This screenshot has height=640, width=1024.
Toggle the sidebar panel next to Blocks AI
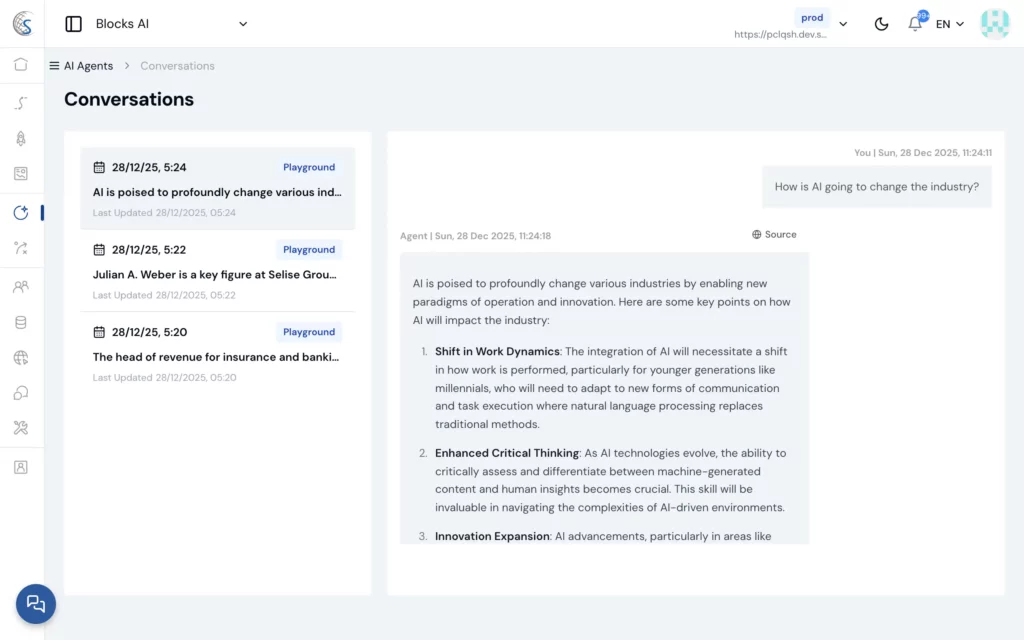(x=73, y=24)
